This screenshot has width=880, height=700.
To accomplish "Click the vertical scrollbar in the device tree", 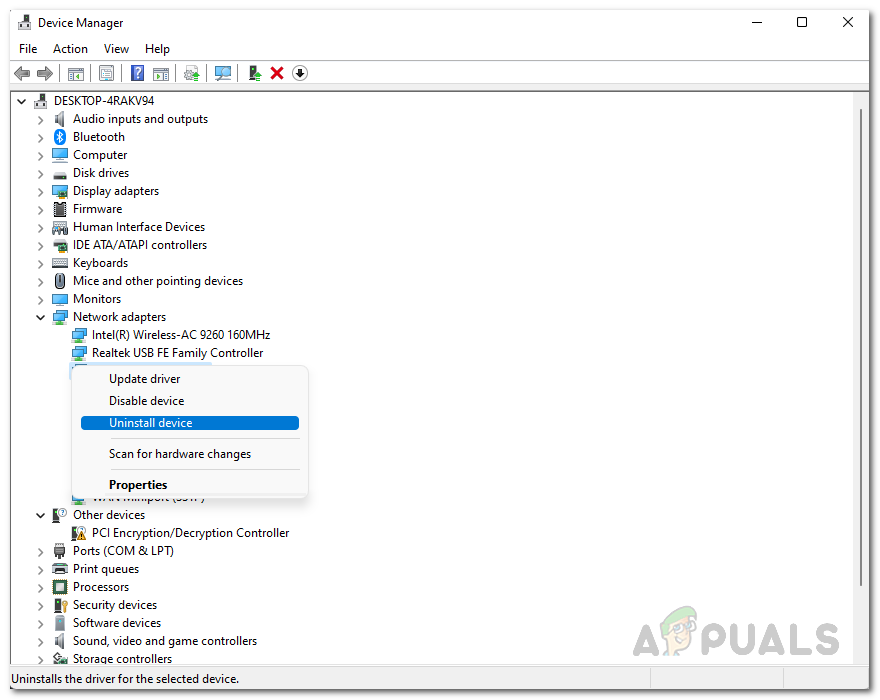I will tap(860, 348).
